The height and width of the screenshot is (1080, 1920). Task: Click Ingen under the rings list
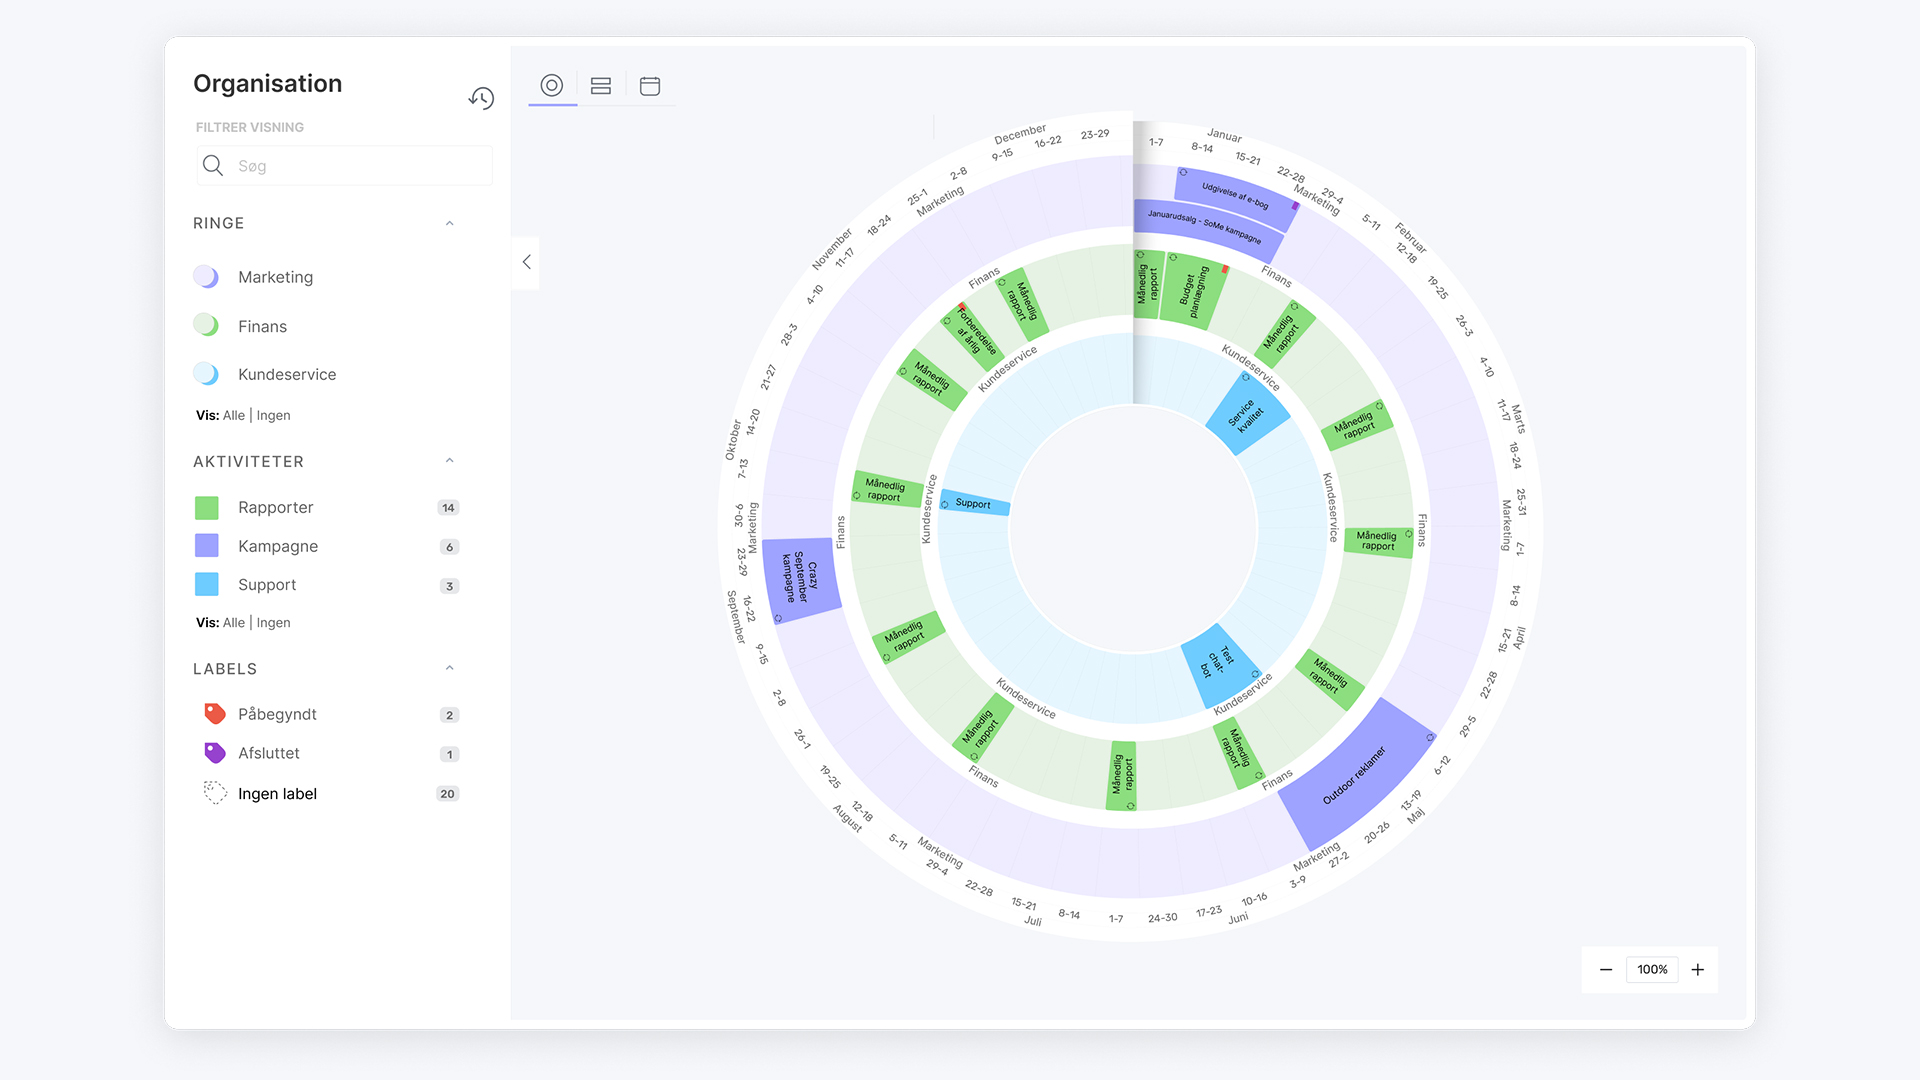pyautogui.click(x=273, y=415)
